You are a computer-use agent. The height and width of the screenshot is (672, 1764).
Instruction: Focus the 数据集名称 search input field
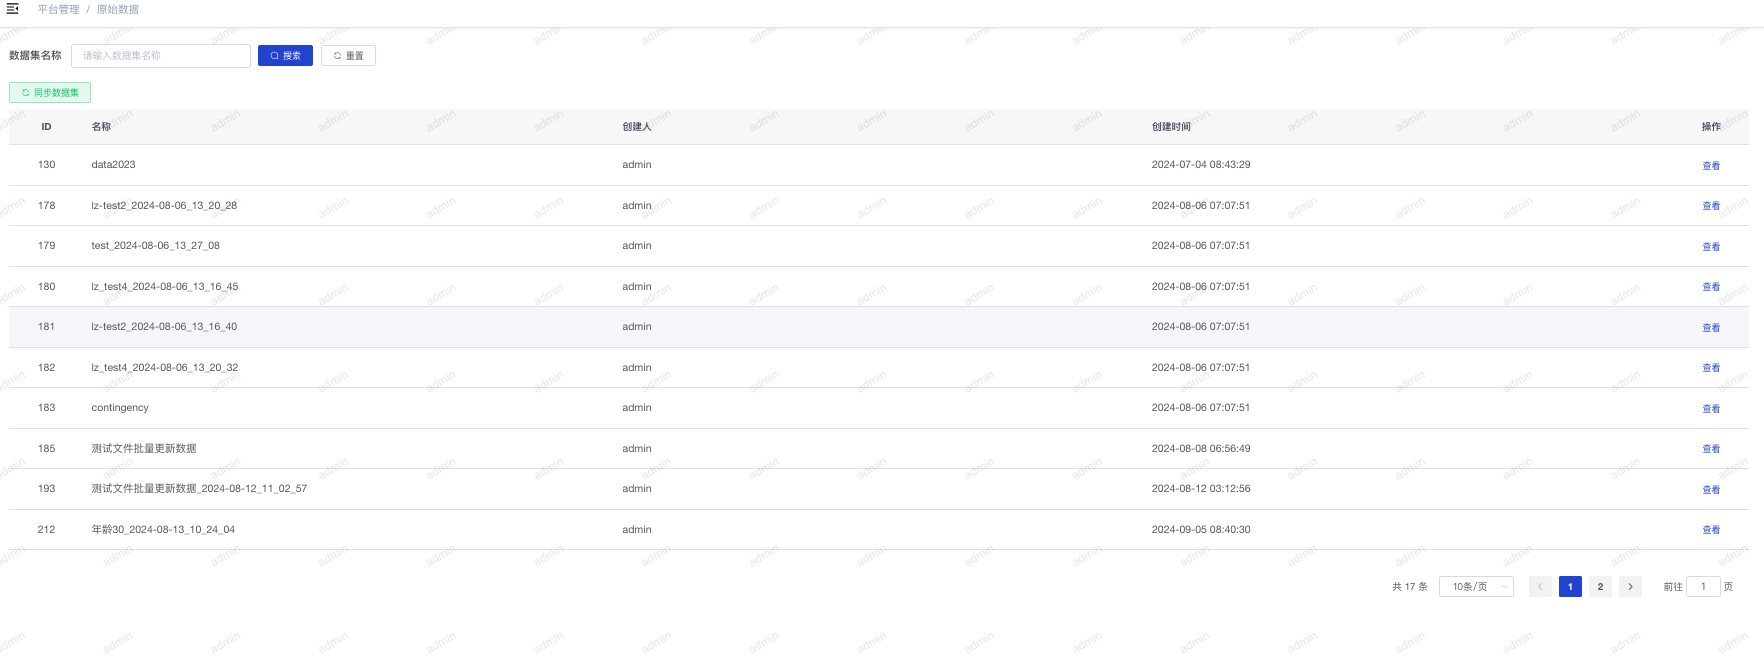161,56
